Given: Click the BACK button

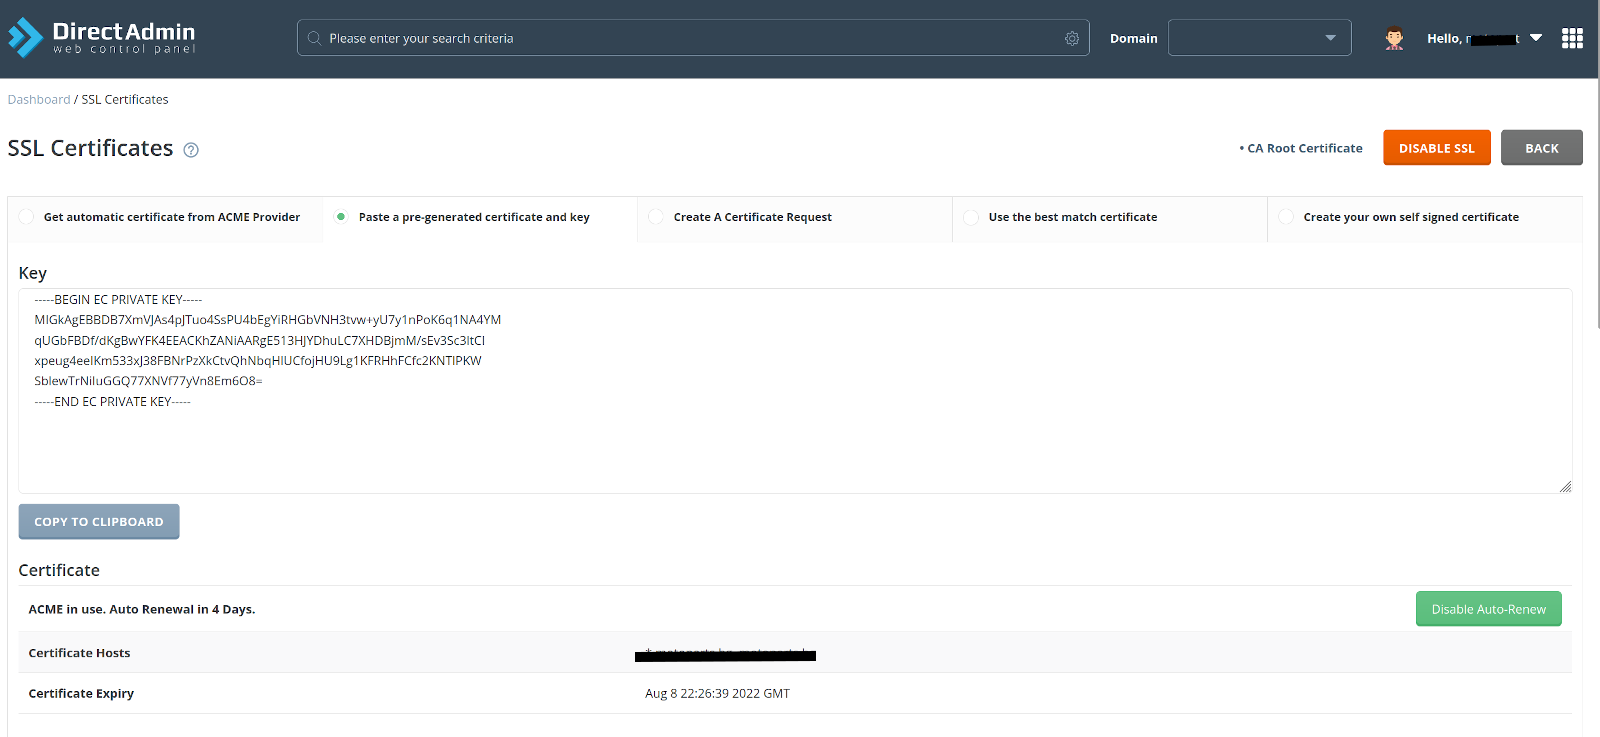Looking at the screenshot, I should [1541, 148].
